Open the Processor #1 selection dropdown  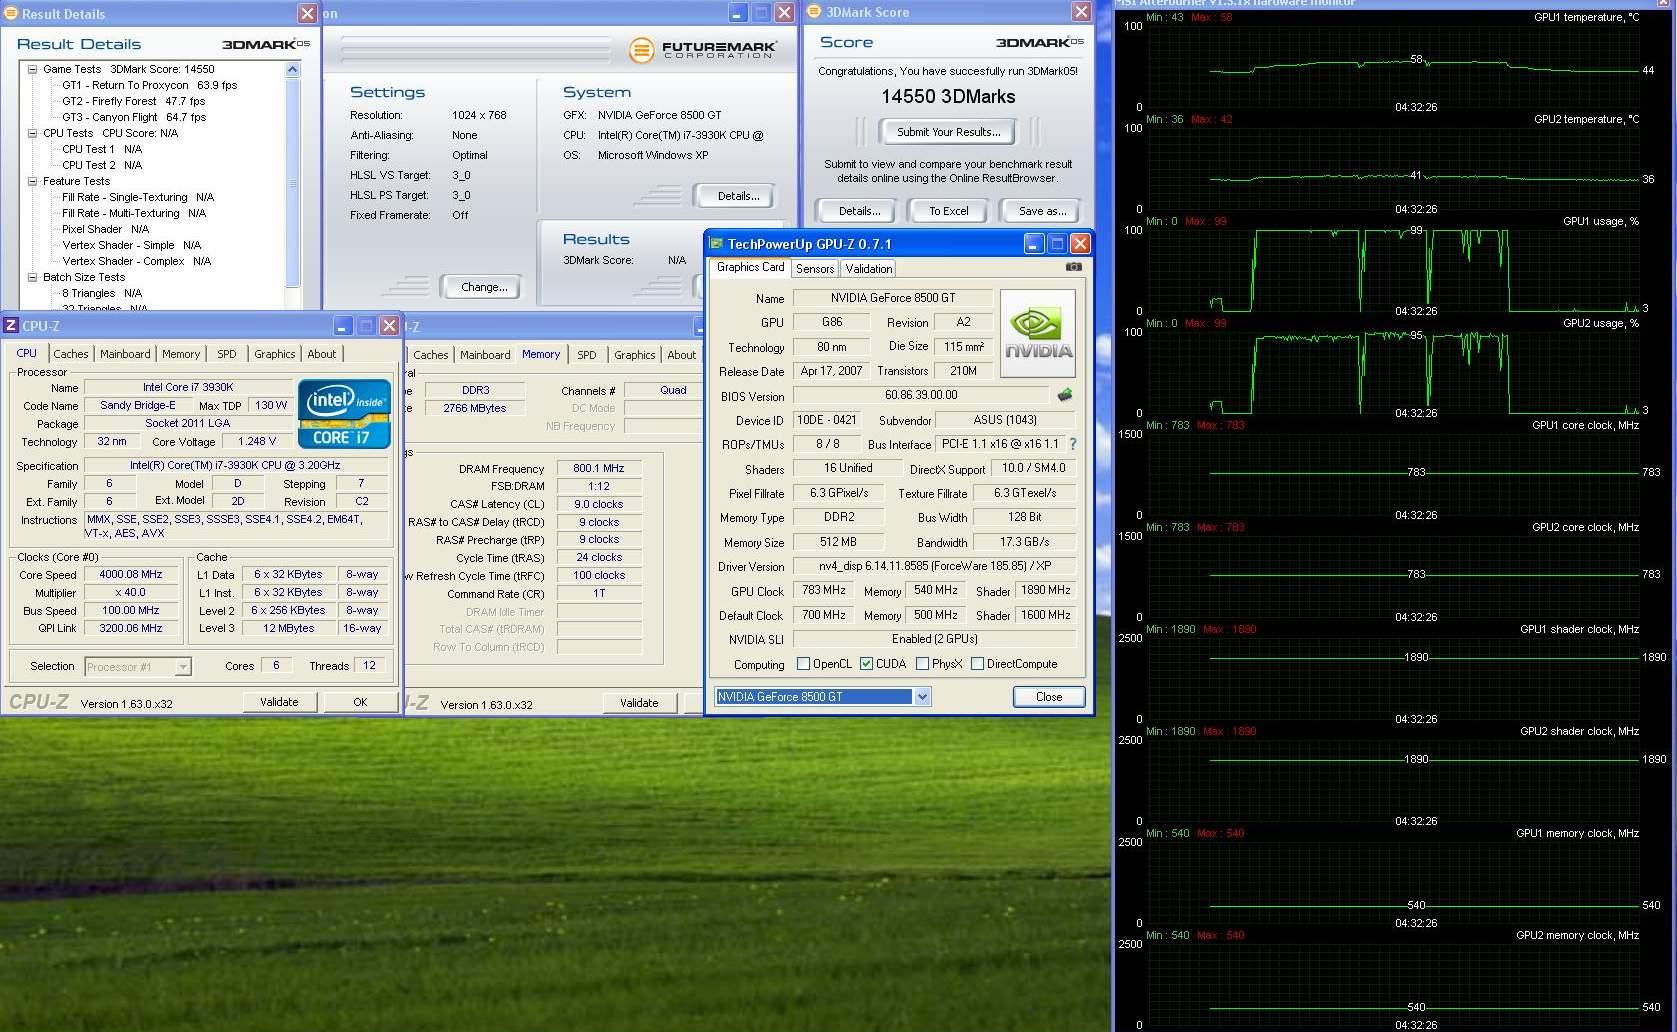(183, 666)
